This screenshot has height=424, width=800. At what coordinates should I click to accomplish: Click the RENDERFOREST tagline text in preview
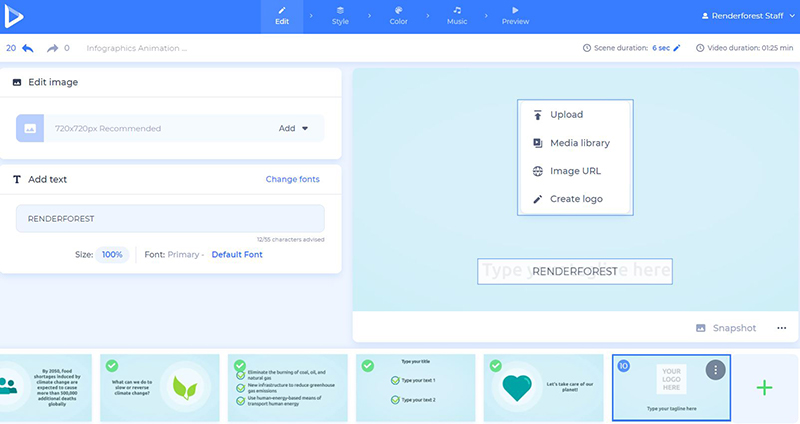click(575, 271)
